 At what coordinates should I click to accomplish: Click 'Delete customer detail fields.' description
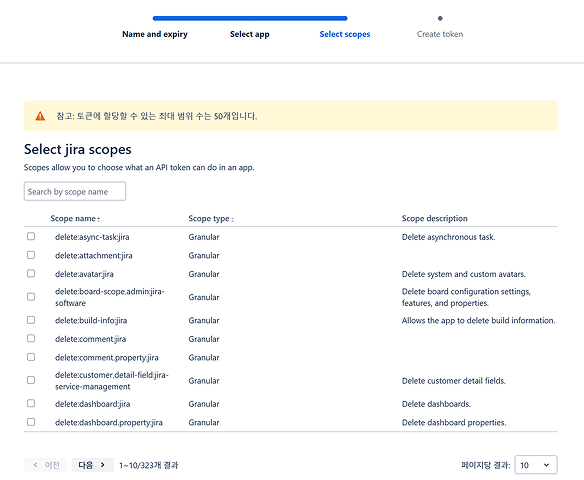click(454, 381)
